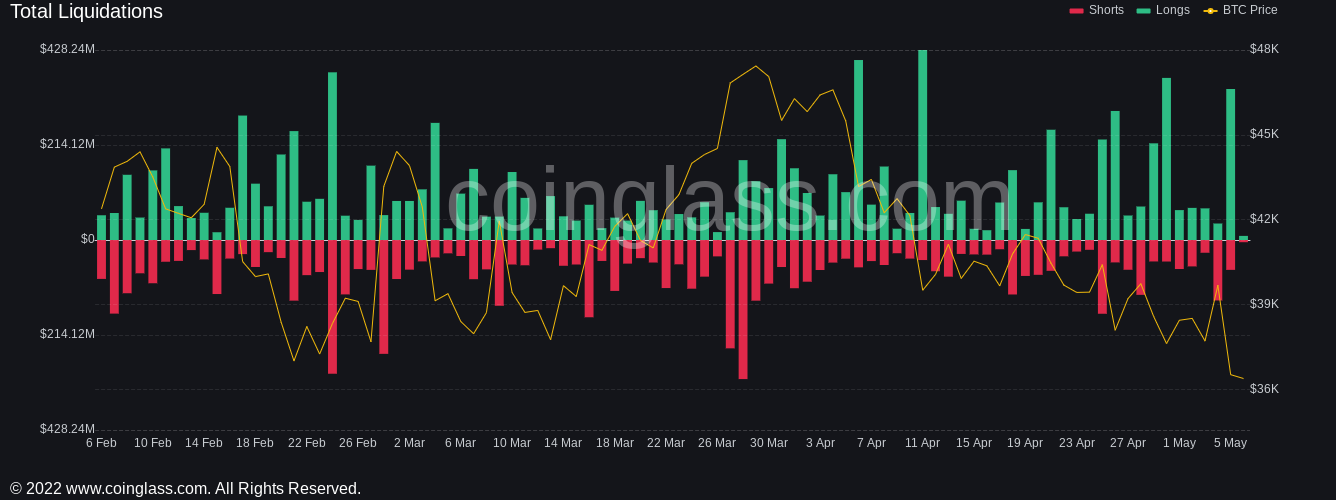The image size is (1336, 500).
Task: Click the 18 Feb date label
Action: 255,443
